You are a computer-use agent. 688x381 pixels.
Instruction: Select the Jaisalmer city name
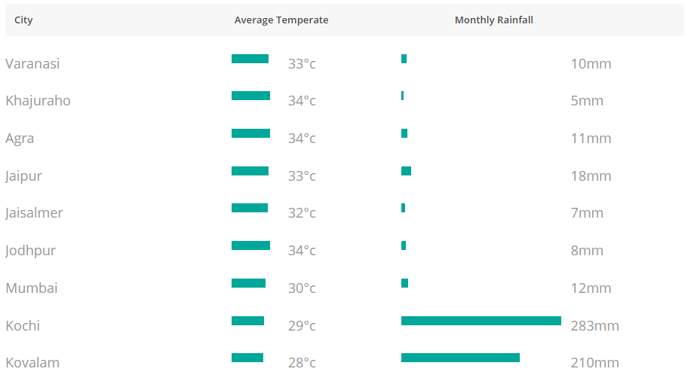pos(34,213)
